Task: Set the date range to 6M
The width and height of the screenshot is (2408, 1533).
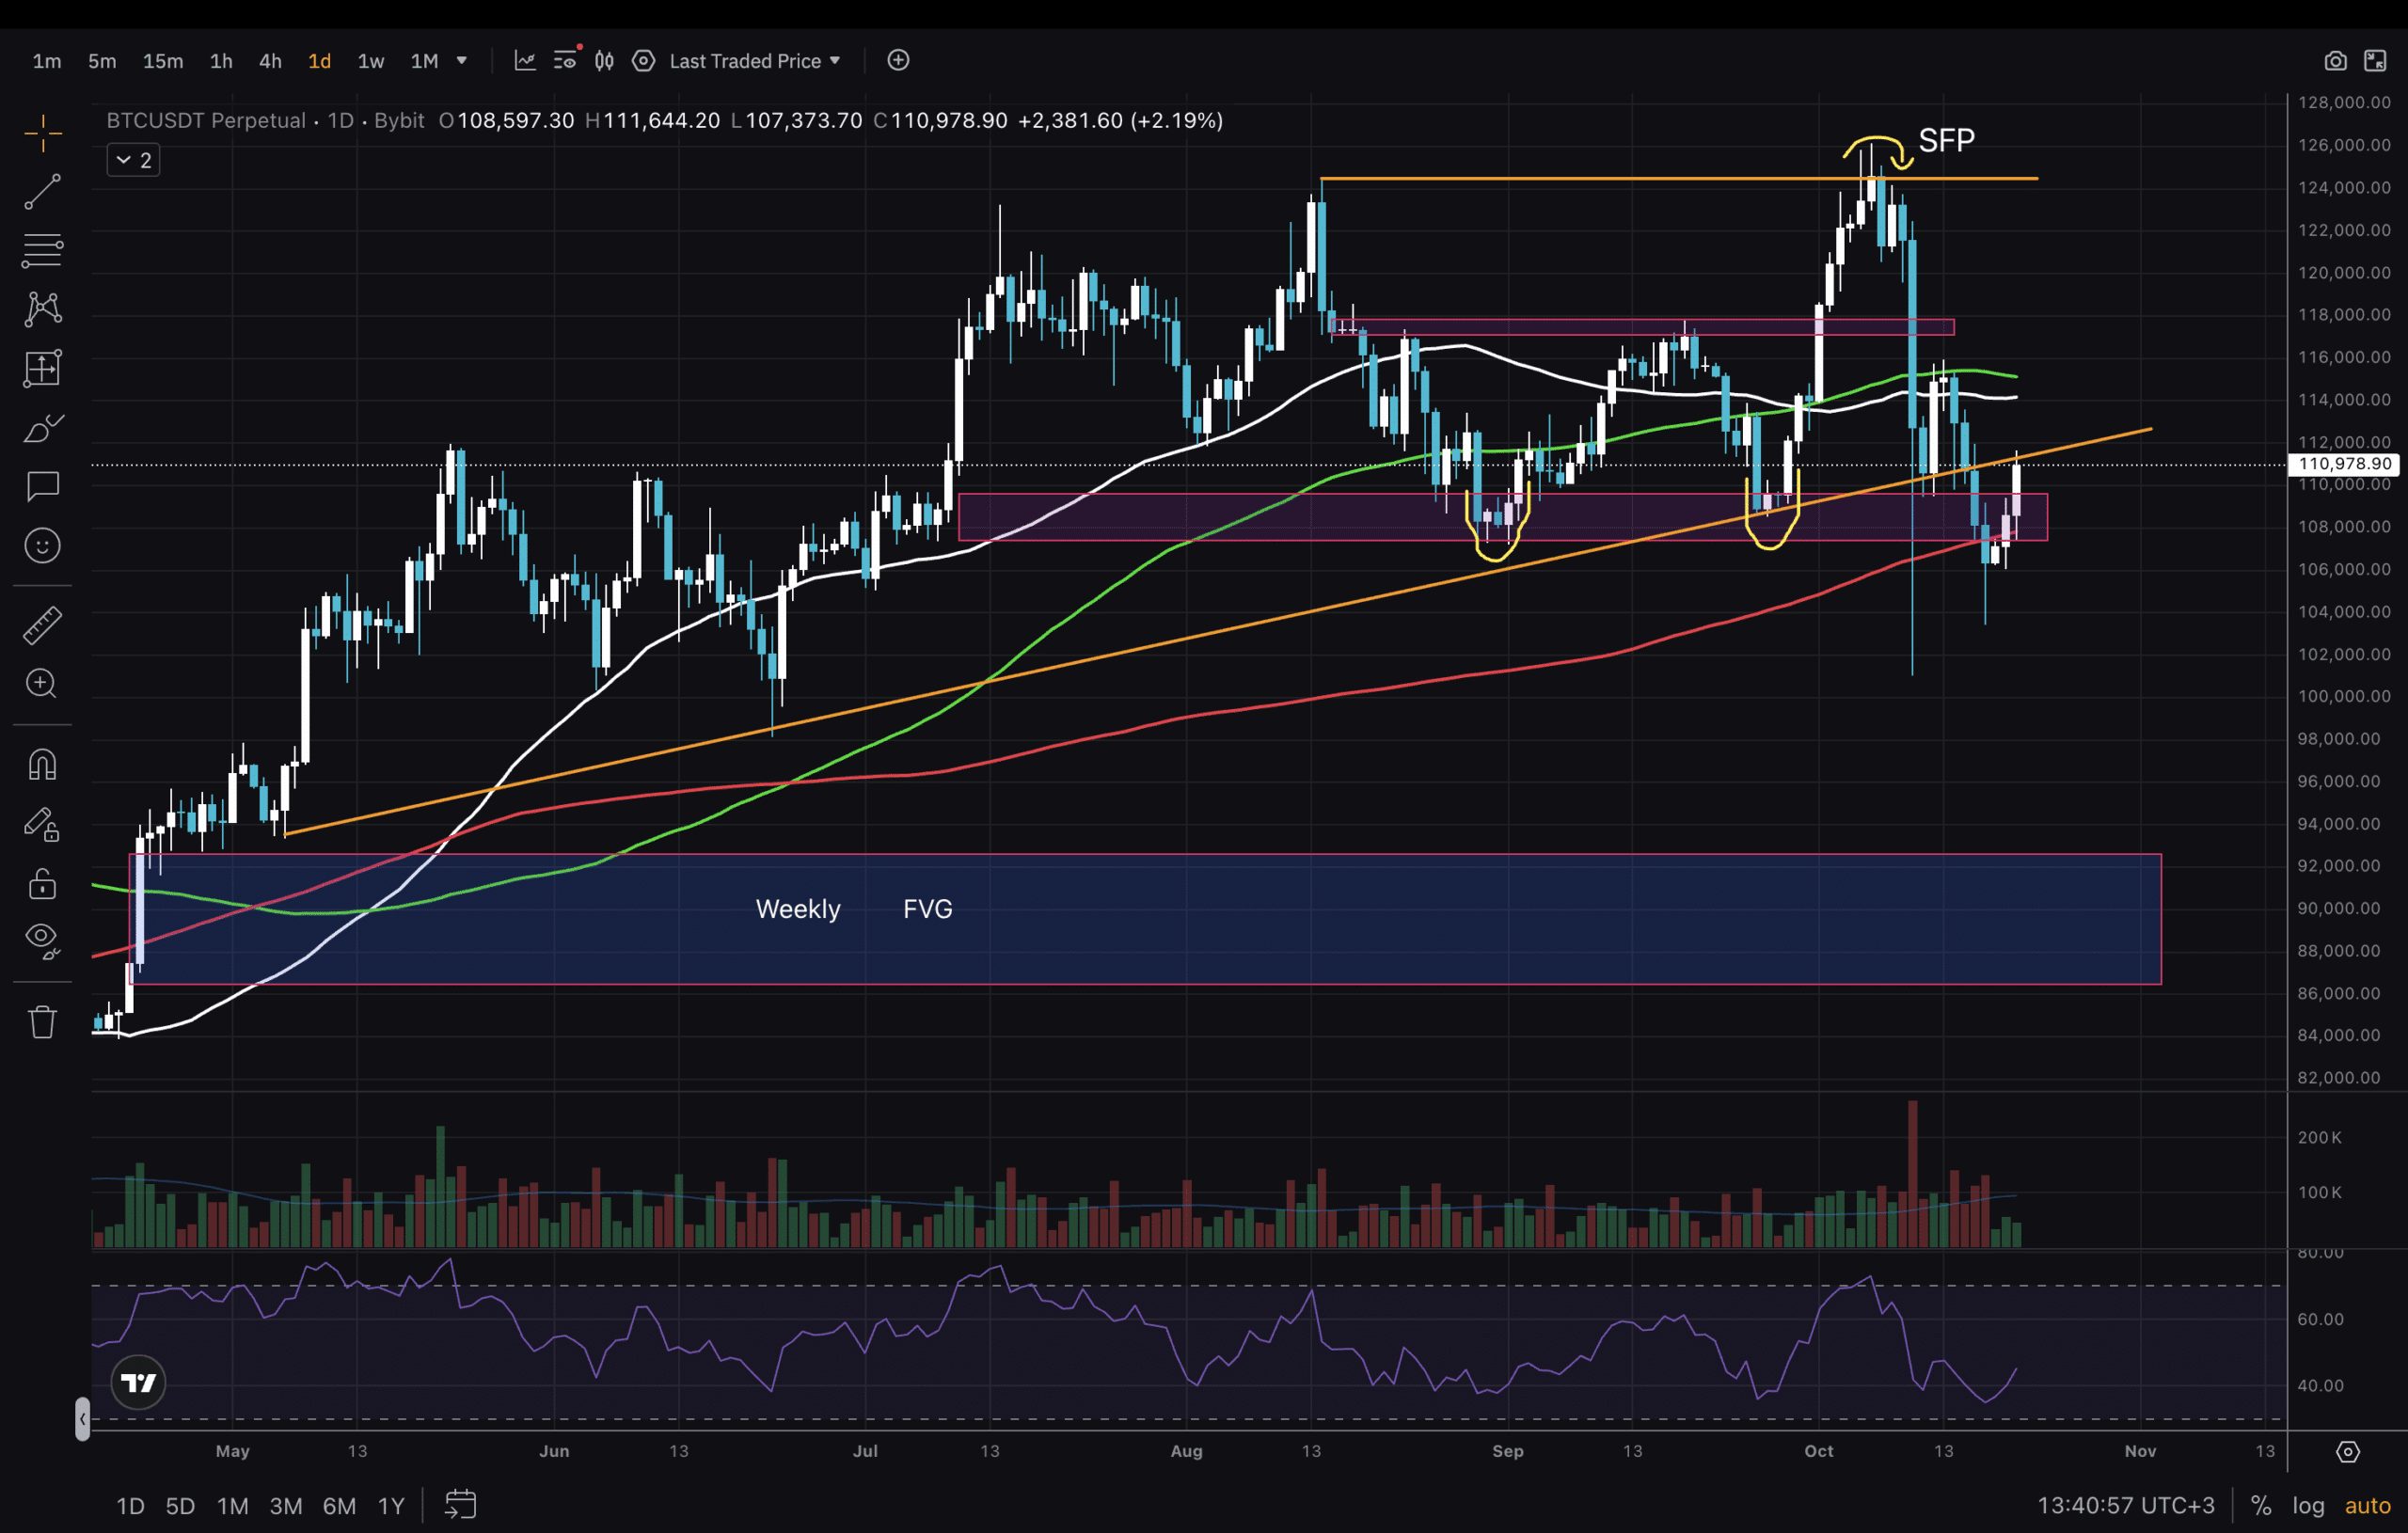Action: (339, 1505)
